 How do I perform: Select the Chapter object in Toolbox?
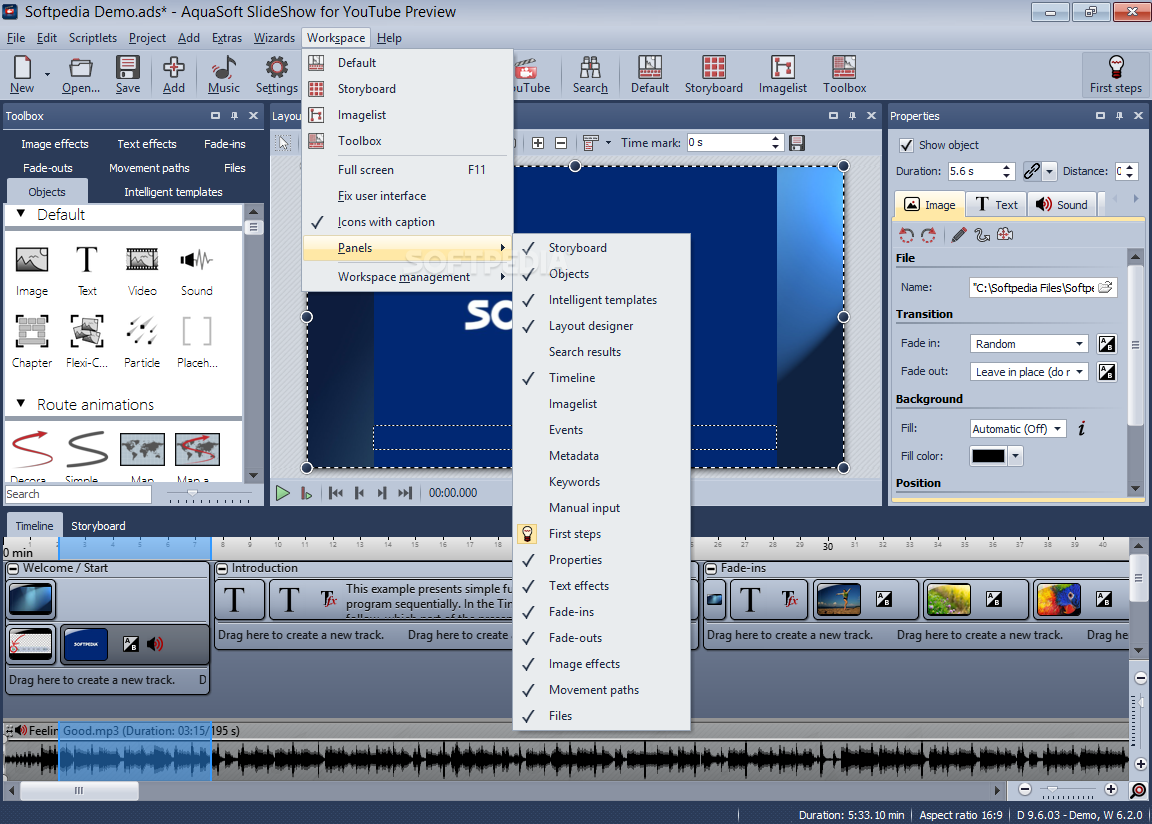pyautogui.click(x=32, y=342)
